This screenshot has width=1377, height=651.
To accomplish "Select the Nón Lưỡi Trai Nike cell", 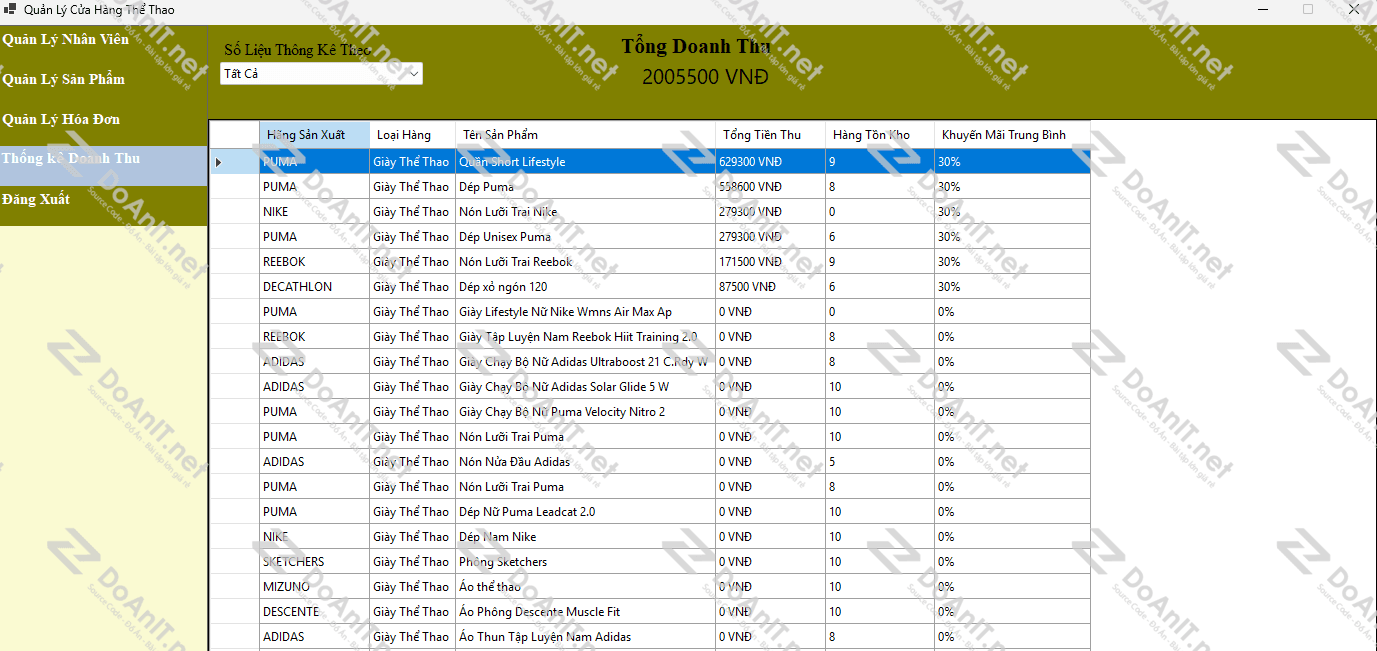I will pos(585,212).
